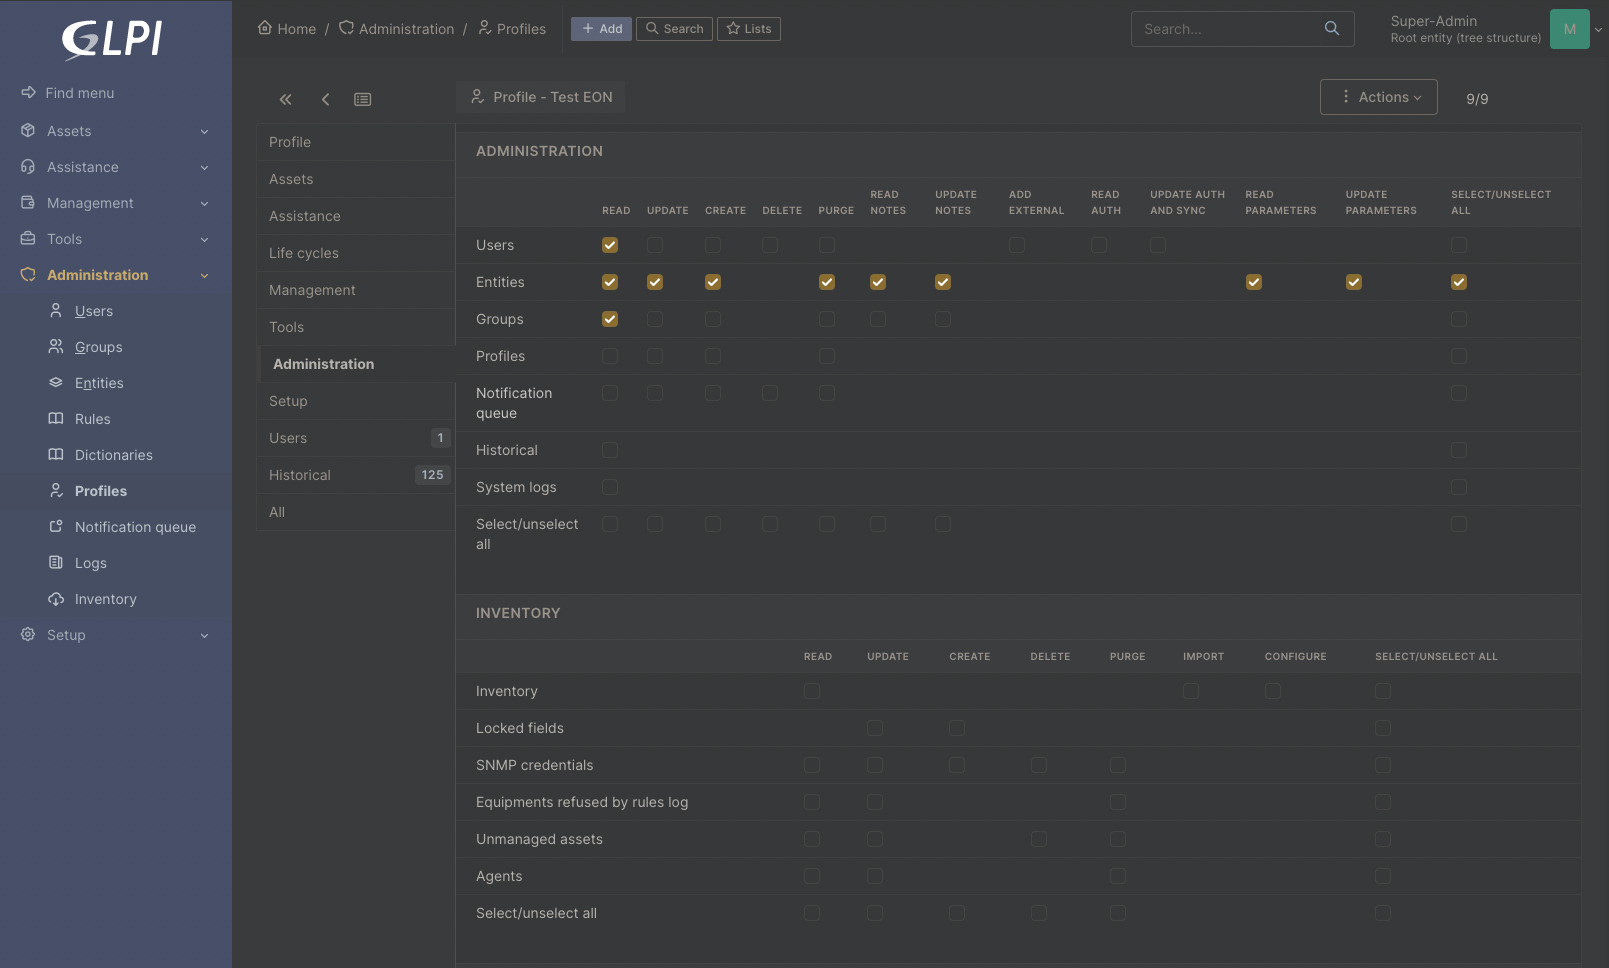Expand the Assets sidebar menu
The image size is (1609, 968).
click(116, 131)
